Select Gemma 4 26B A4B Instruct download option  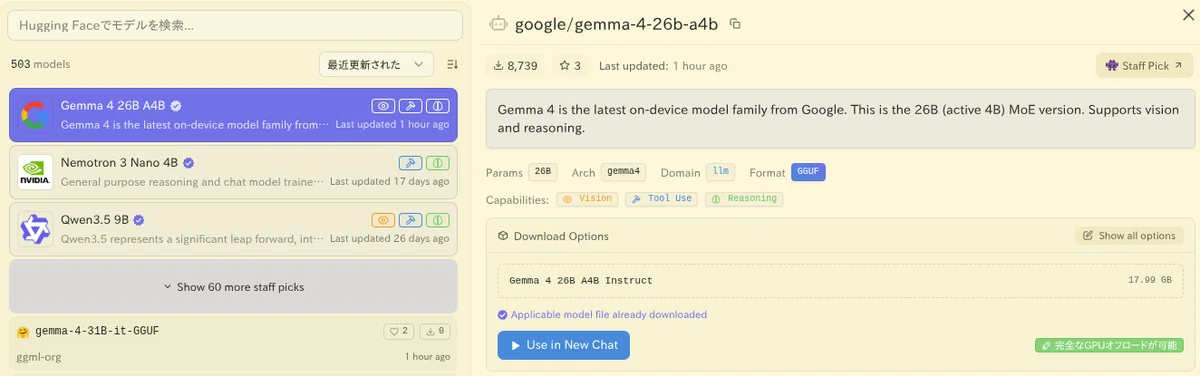point(840,280)
